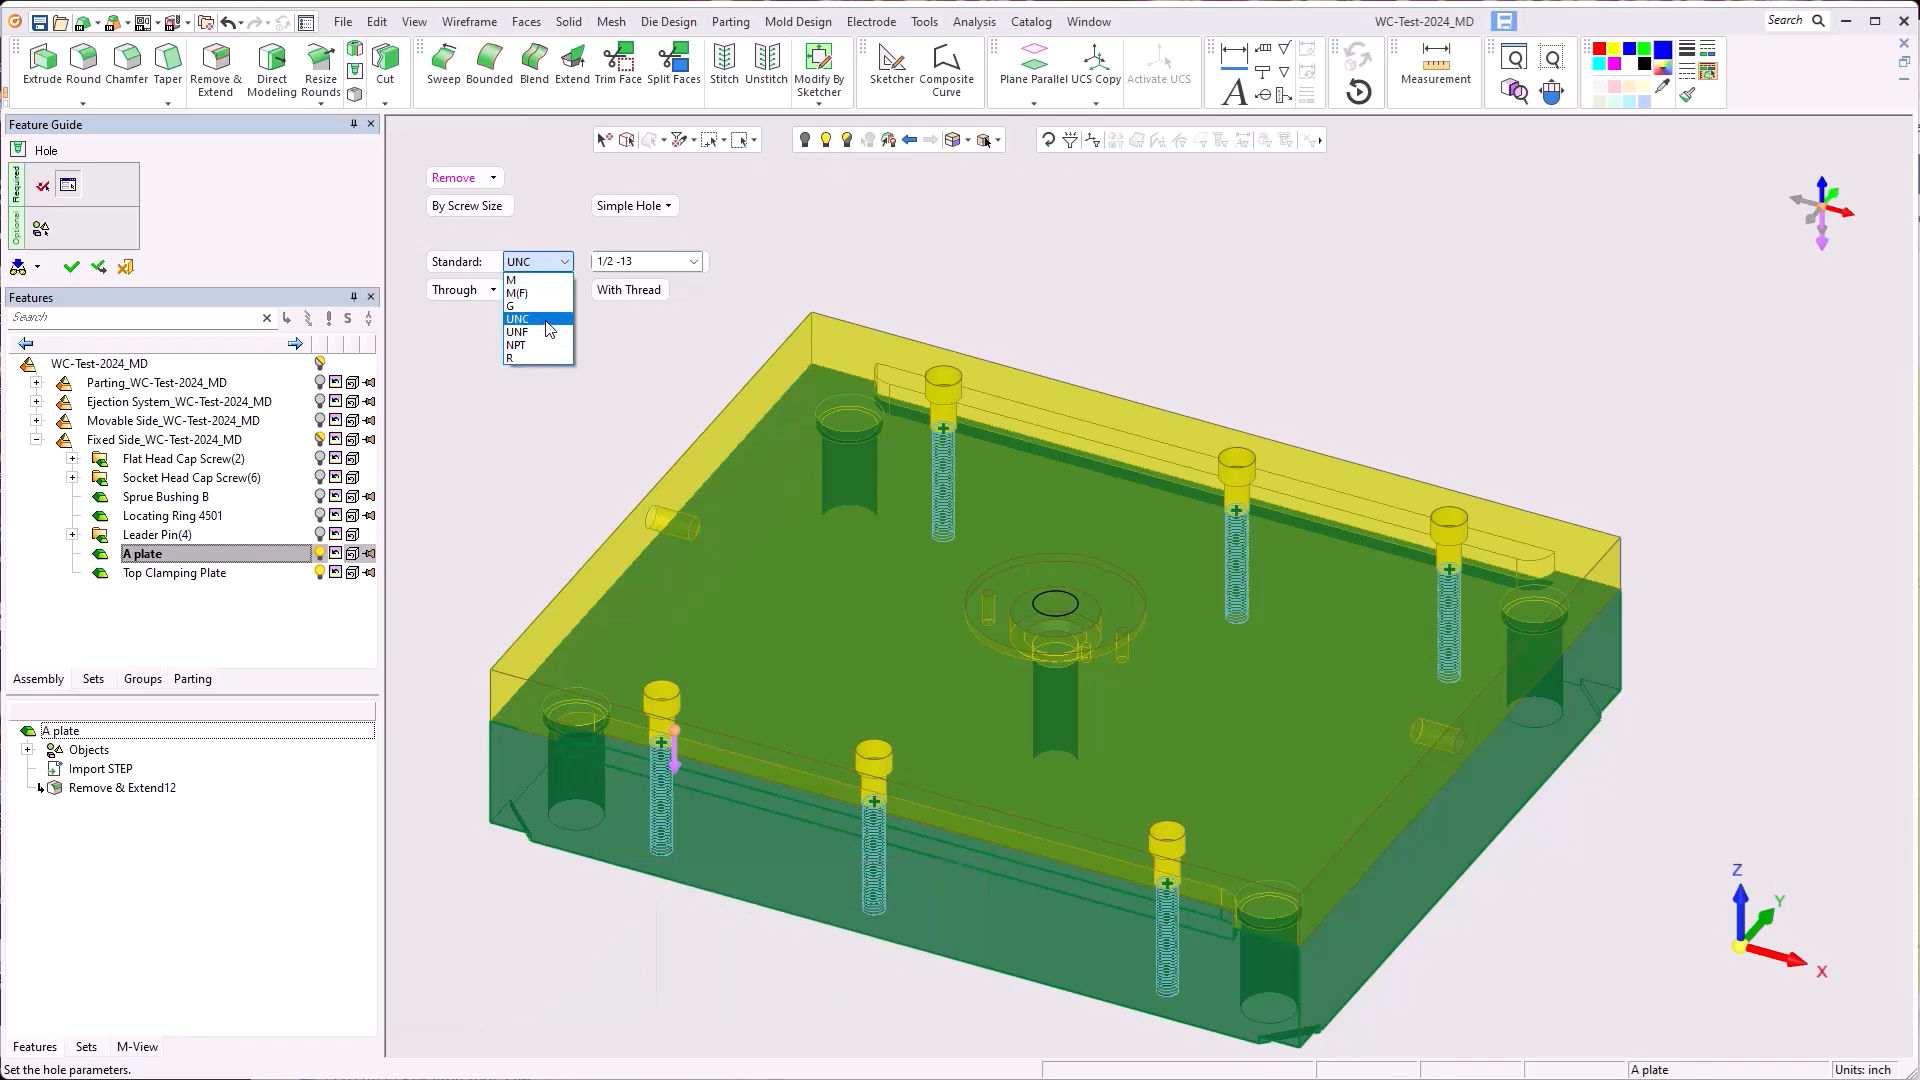Image resolution: width=1920 pixels, height=1080 pixels.
Task: Pick the red color swatch
Action: click(x=1599, y=49)
